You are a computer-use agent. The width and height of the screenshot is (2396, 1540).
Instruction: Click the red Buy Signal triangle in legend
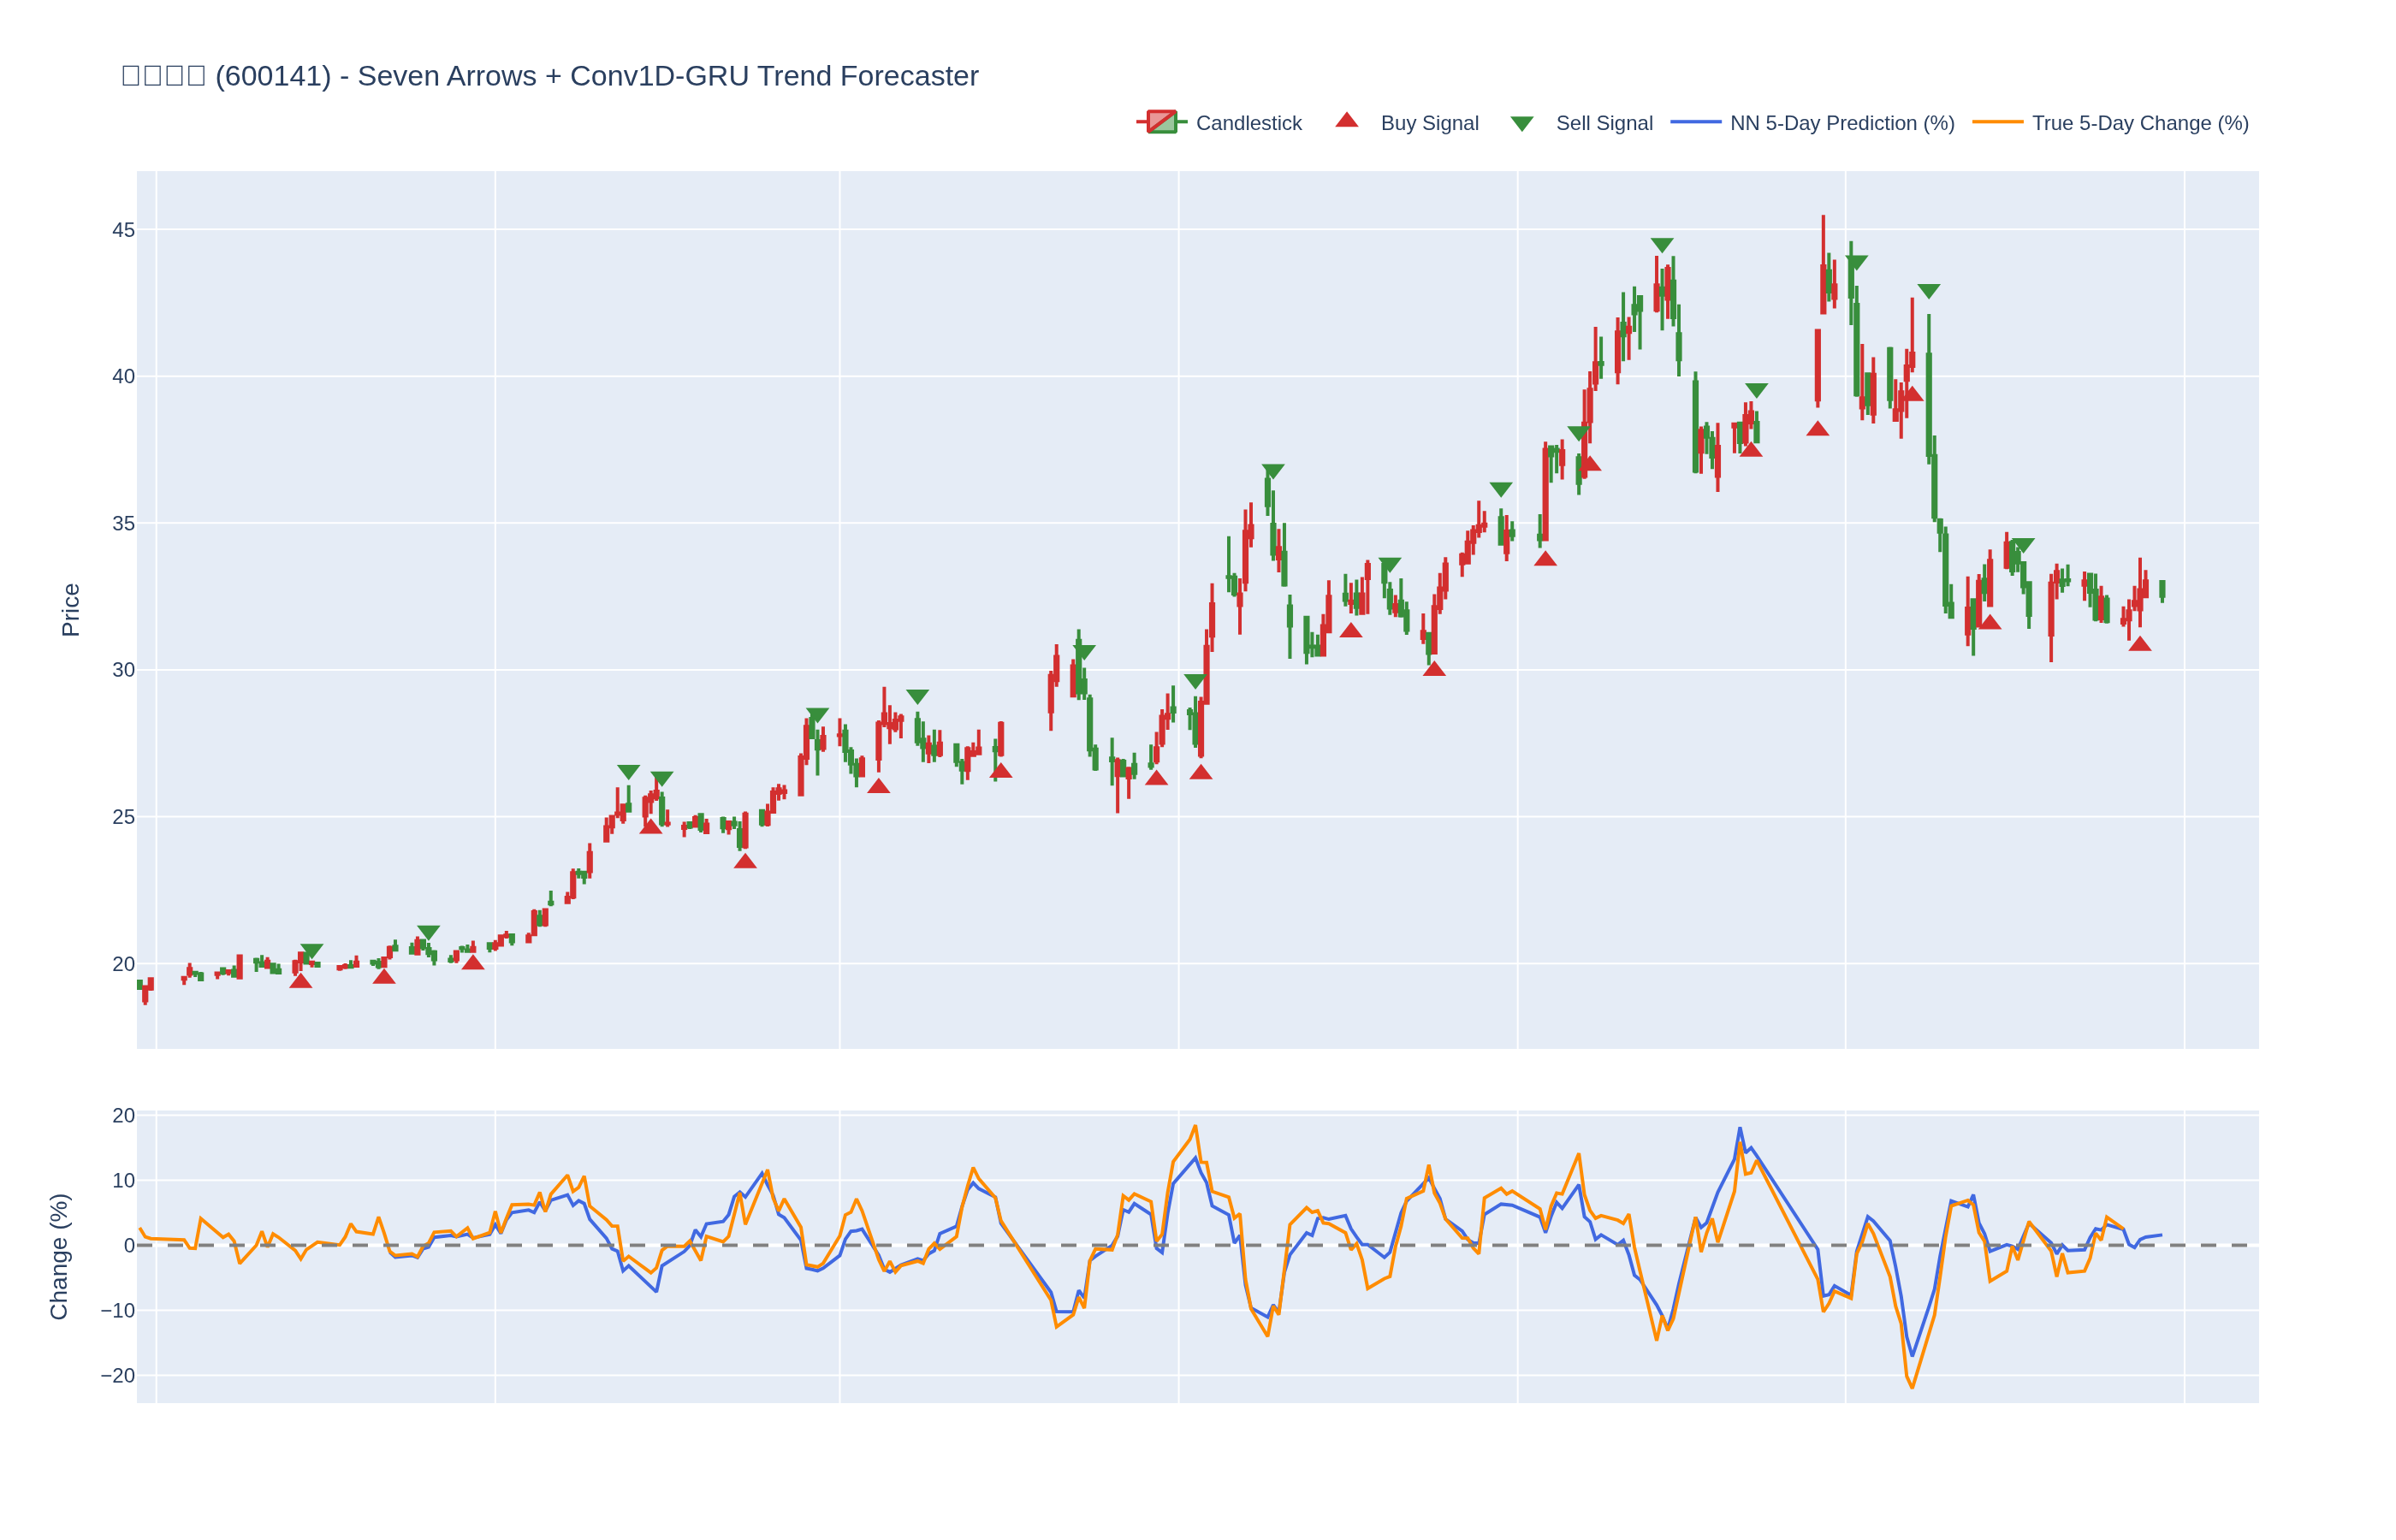pos(1347,121)
